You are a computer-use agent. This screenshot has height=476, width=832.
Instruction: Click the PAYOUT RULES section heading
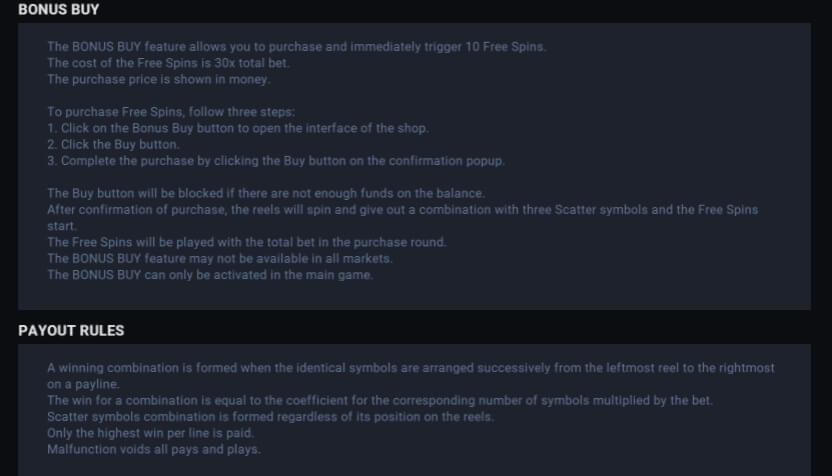click(71, 331)
